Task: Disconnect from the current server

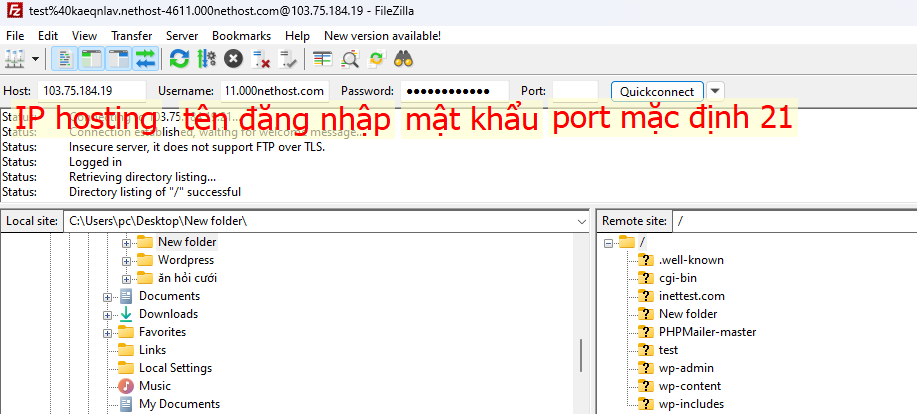Action: pyautogui.click(x=261, y=59)
